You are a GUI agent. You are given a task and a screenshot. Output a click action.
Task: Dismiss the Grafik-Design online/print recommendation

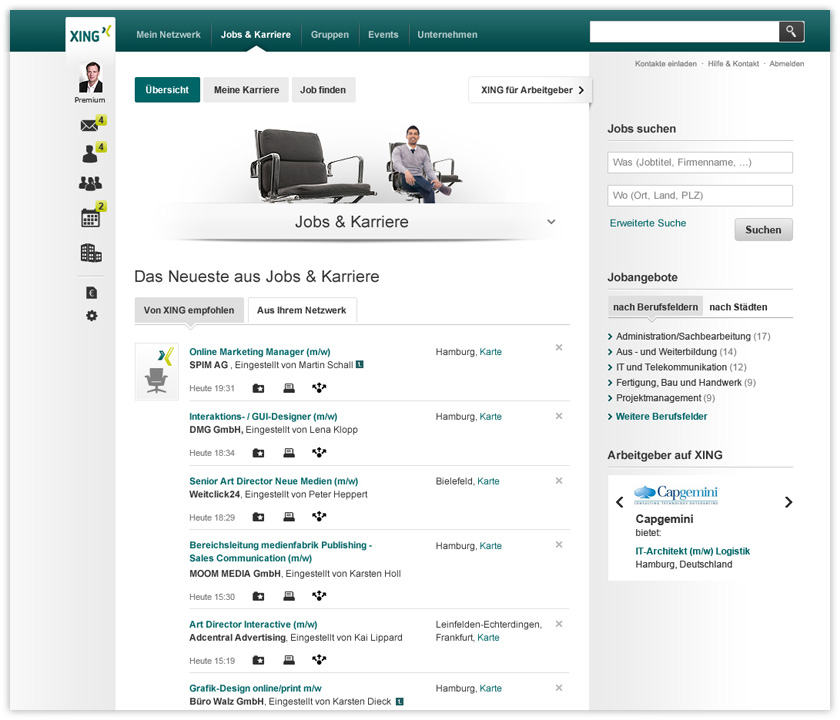[559, 687]
